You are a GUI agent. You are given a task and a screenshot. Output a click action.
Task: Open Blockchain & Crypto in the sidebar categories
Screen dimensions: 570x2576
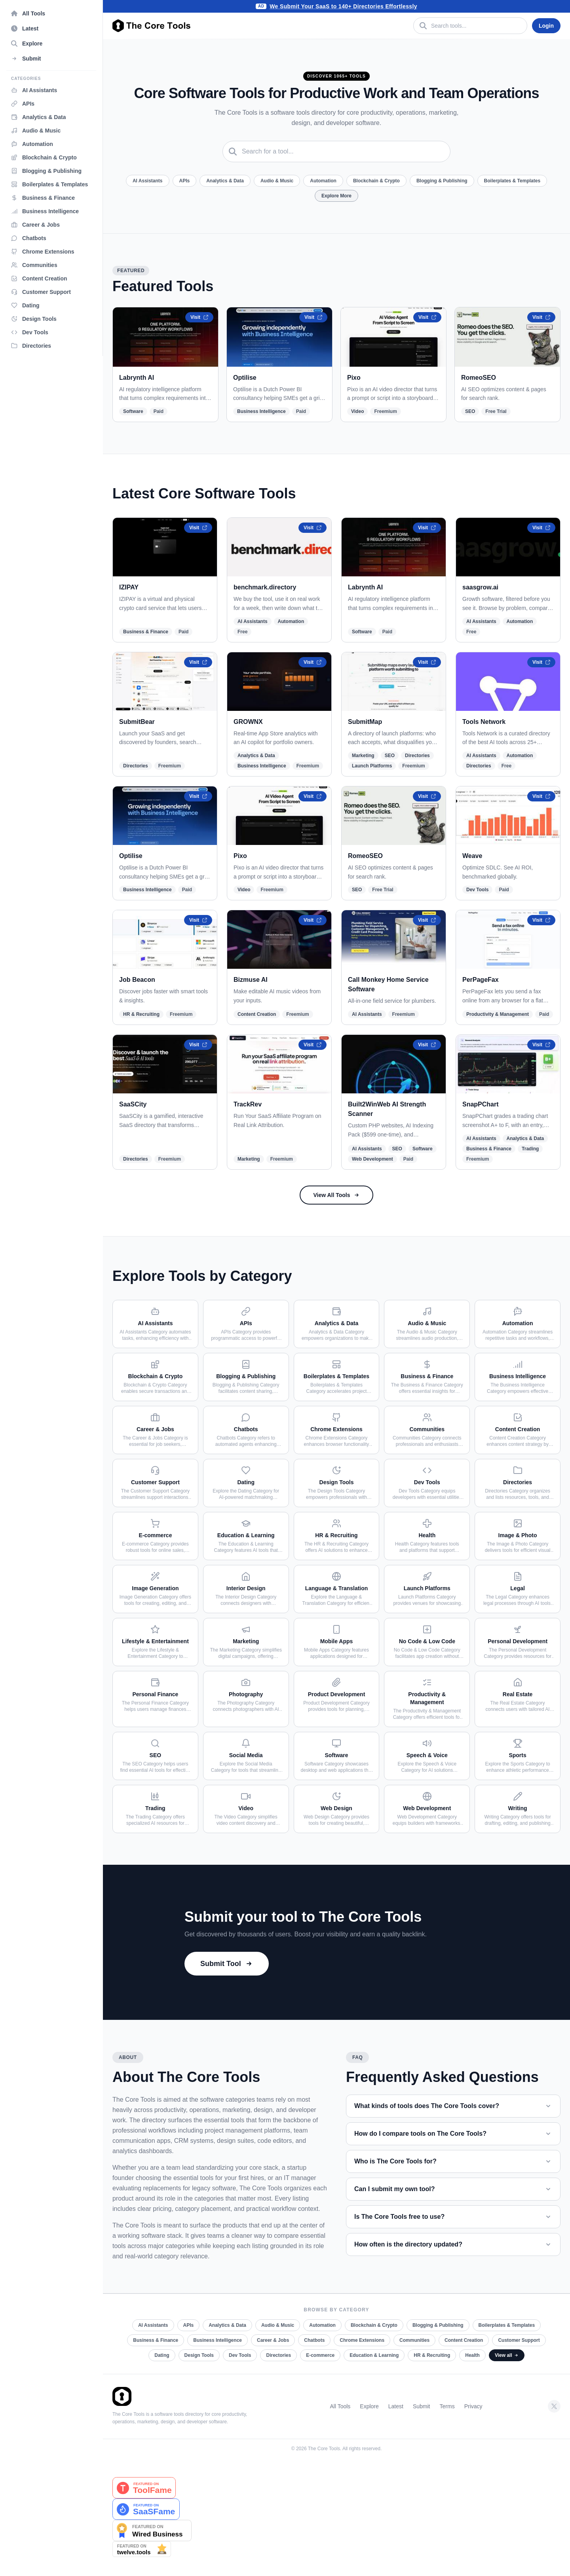[x=49, y=157]
